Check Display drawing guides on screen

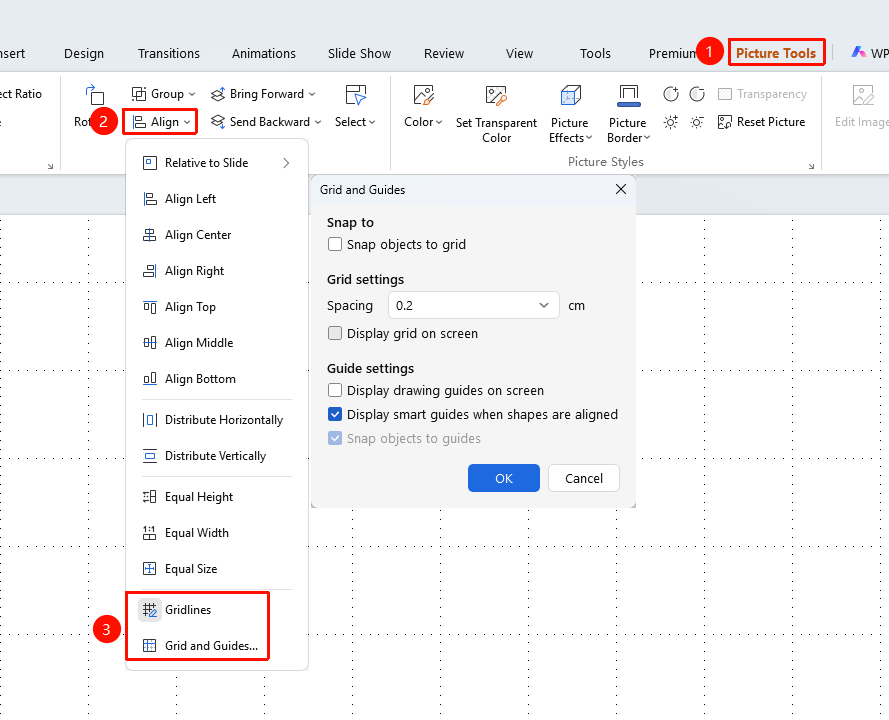click(335, 391)
